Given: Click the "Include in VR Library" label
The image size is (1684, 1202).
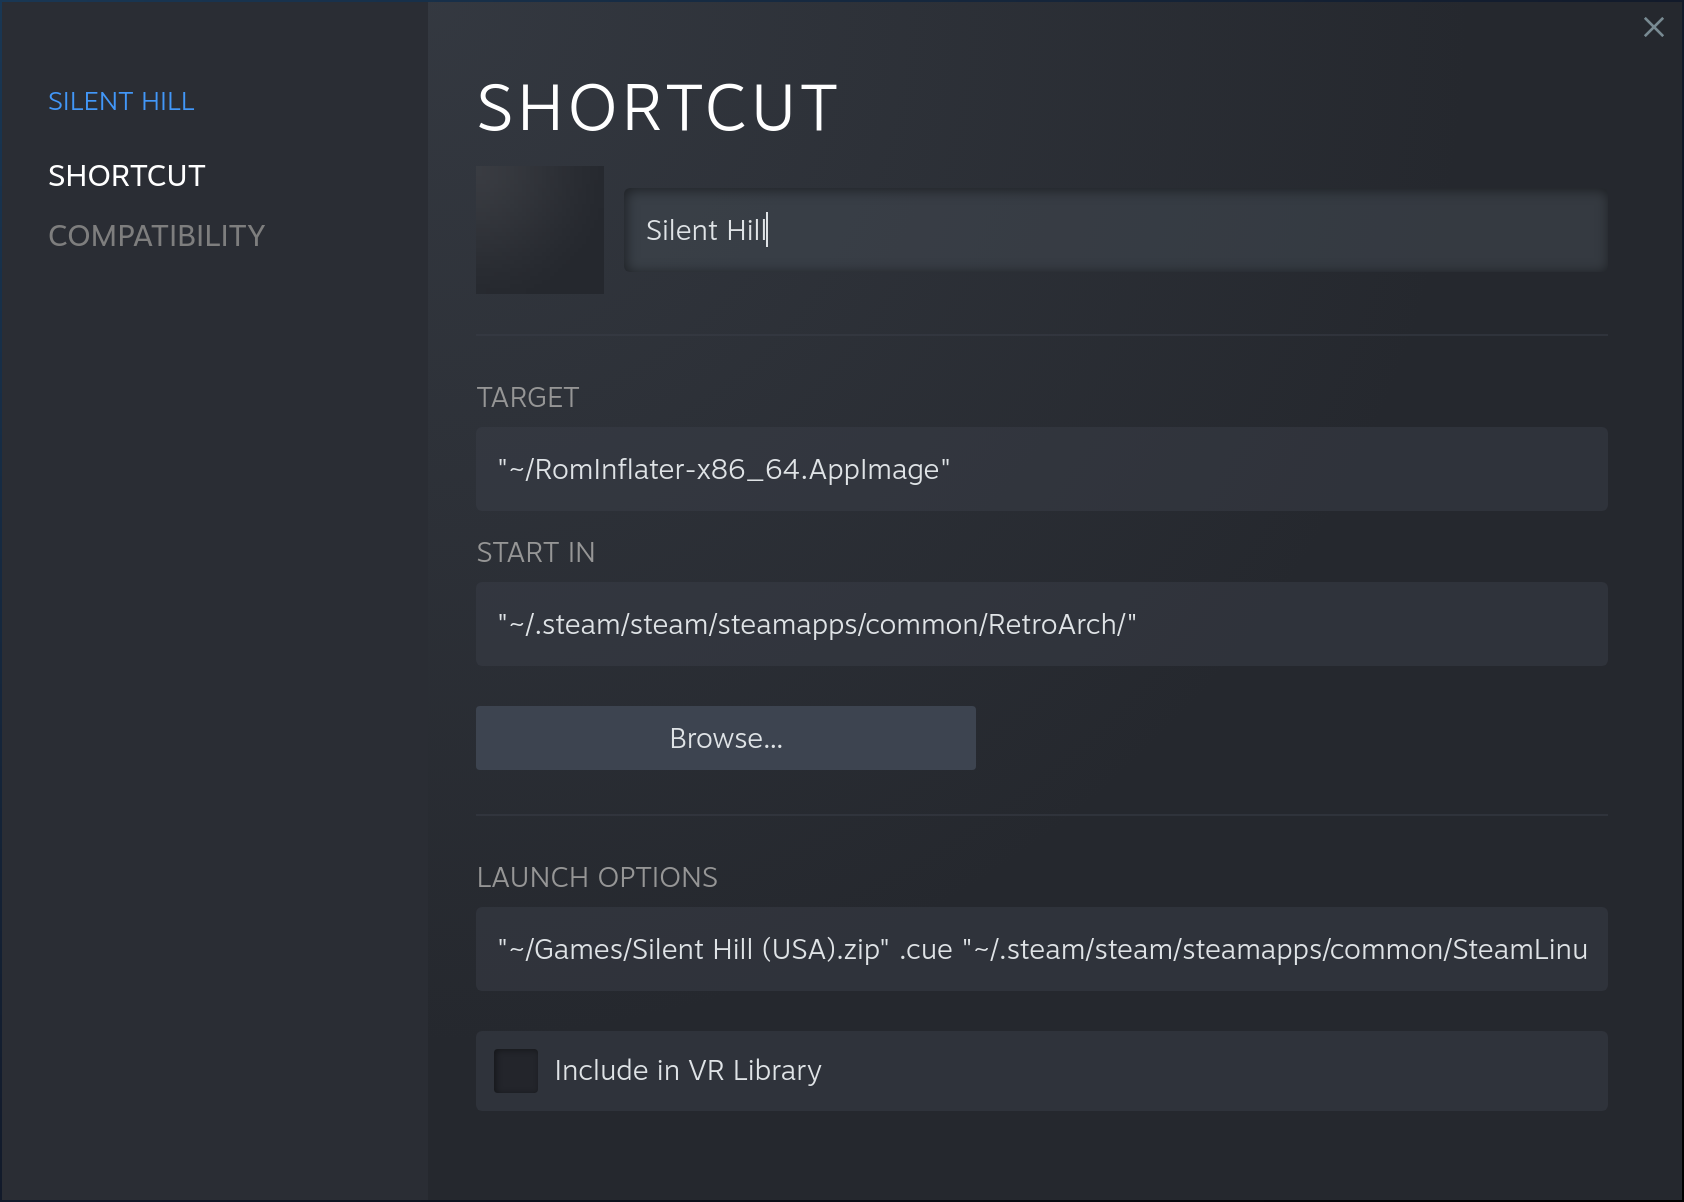Looking at the screenshot, I should pos(688,1071).
